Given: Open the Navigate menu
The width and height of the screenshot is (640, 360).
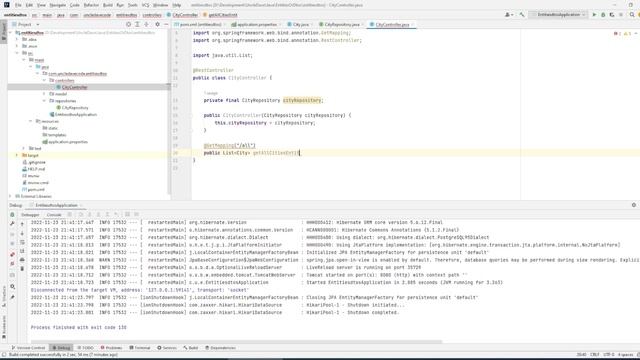Looking at the screenshot, I should [x=58, y=5].
